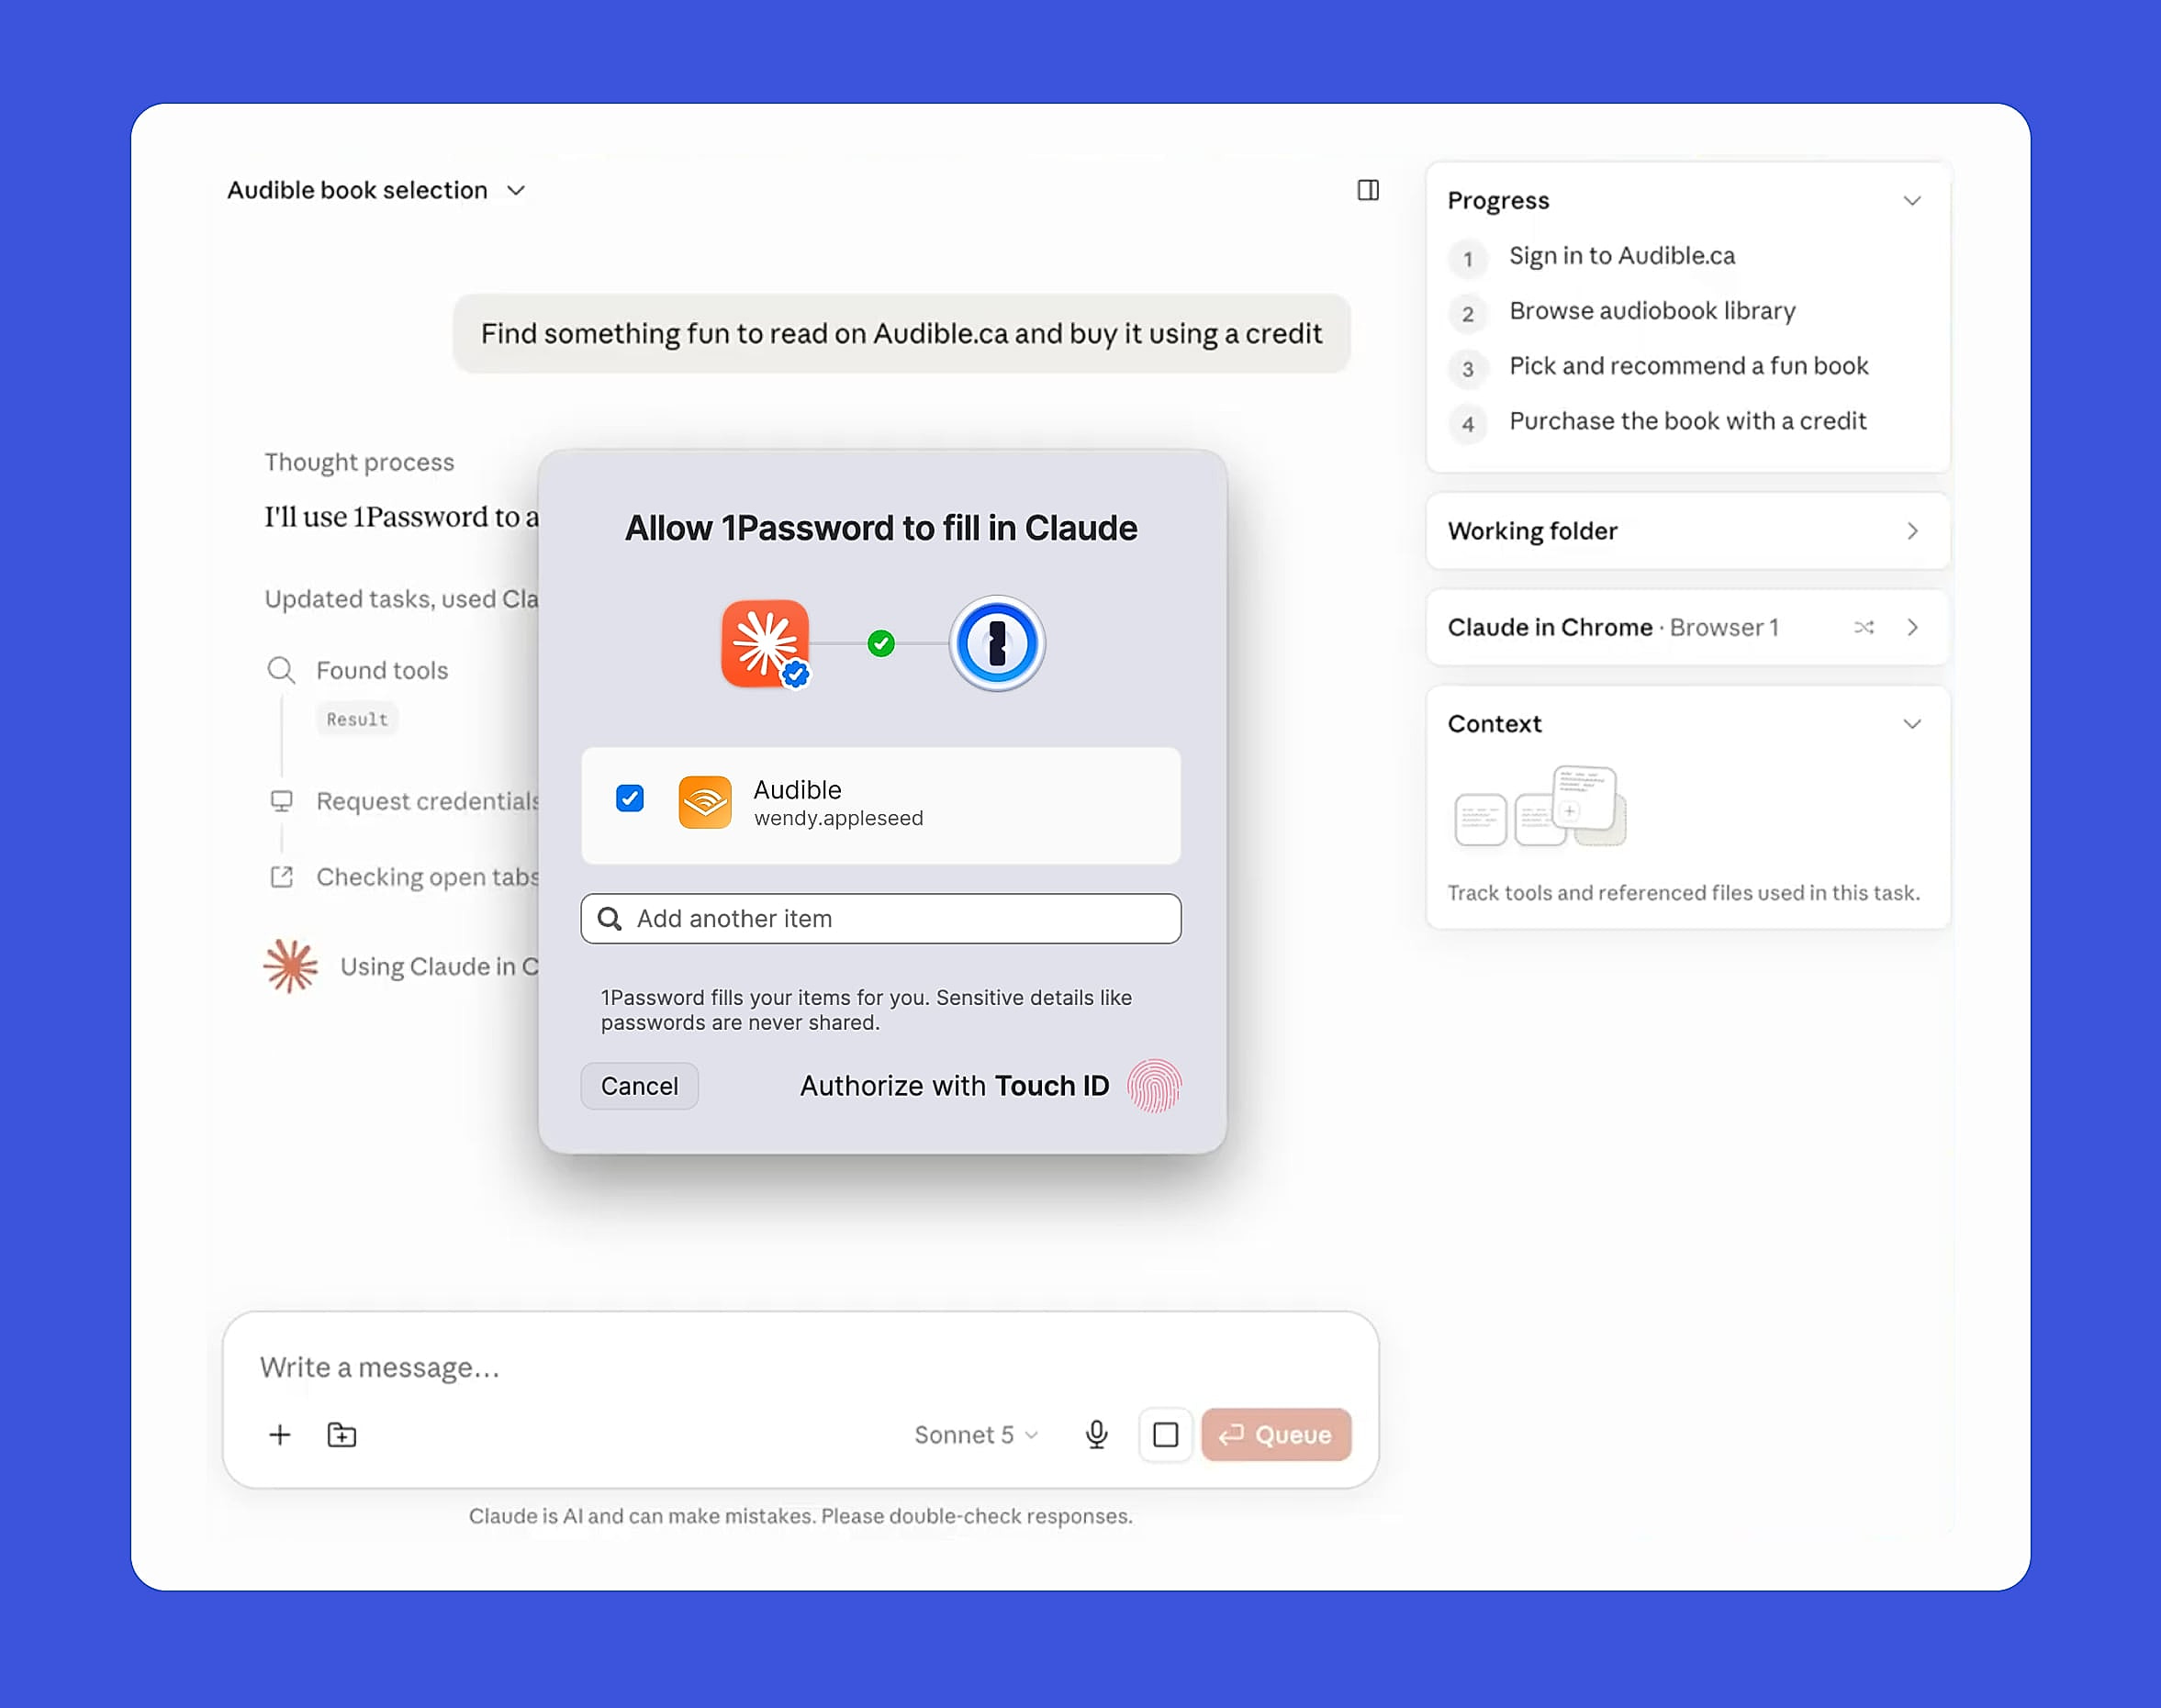This screenshot has width=2161, height=1708.
Task: Click the wendy.appleseed username text
Action: (x=838, y=818)
